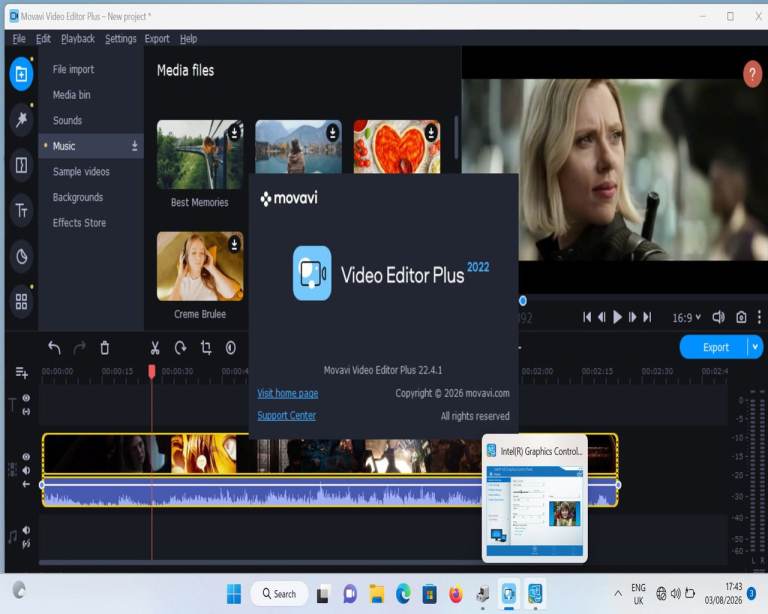This screenshot has width=768, height=614.
Task: Open the Stickers clock-shaped tab
Action: 21,256
